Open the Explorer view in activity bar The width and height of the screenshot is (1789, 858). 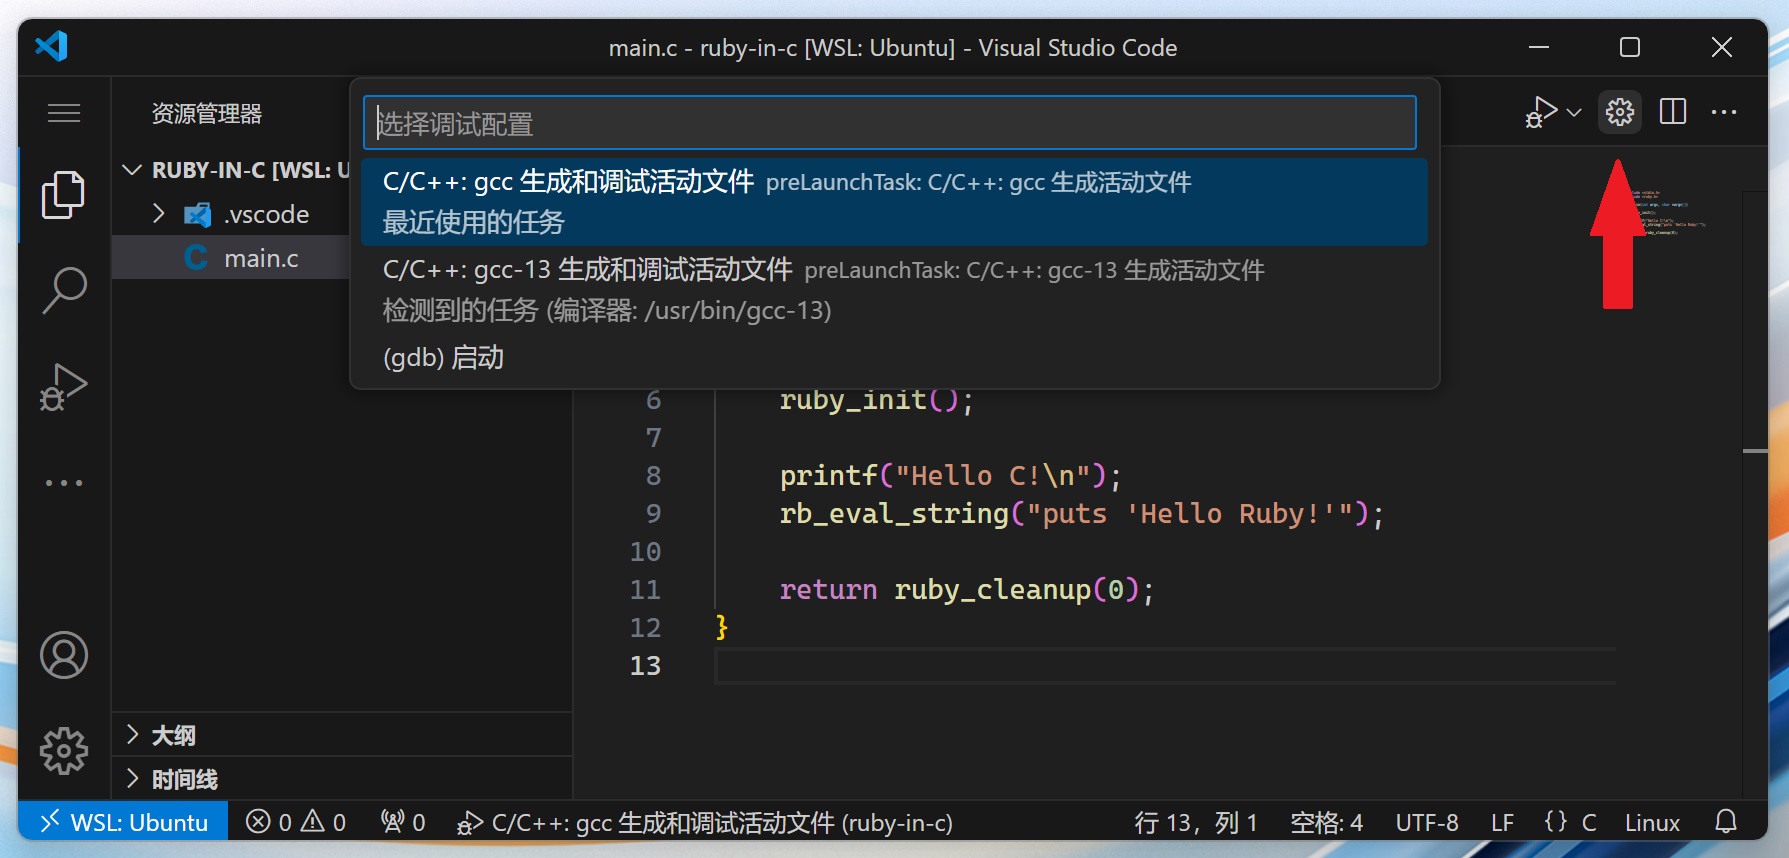63,194
